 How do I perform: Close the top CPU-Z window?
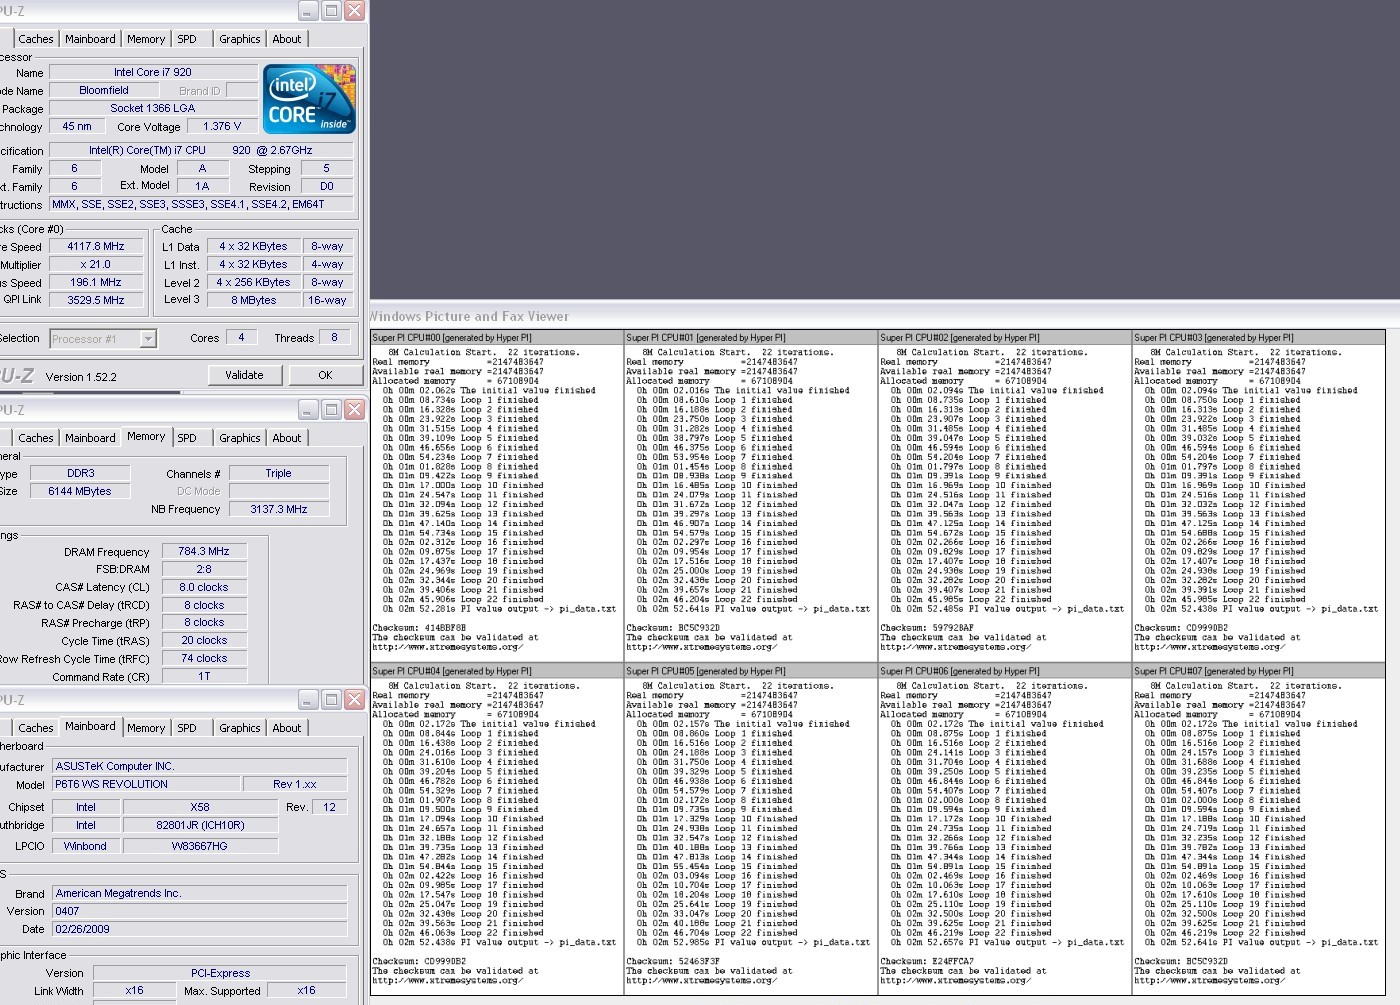pyautogui.click(x=354, y=11)
